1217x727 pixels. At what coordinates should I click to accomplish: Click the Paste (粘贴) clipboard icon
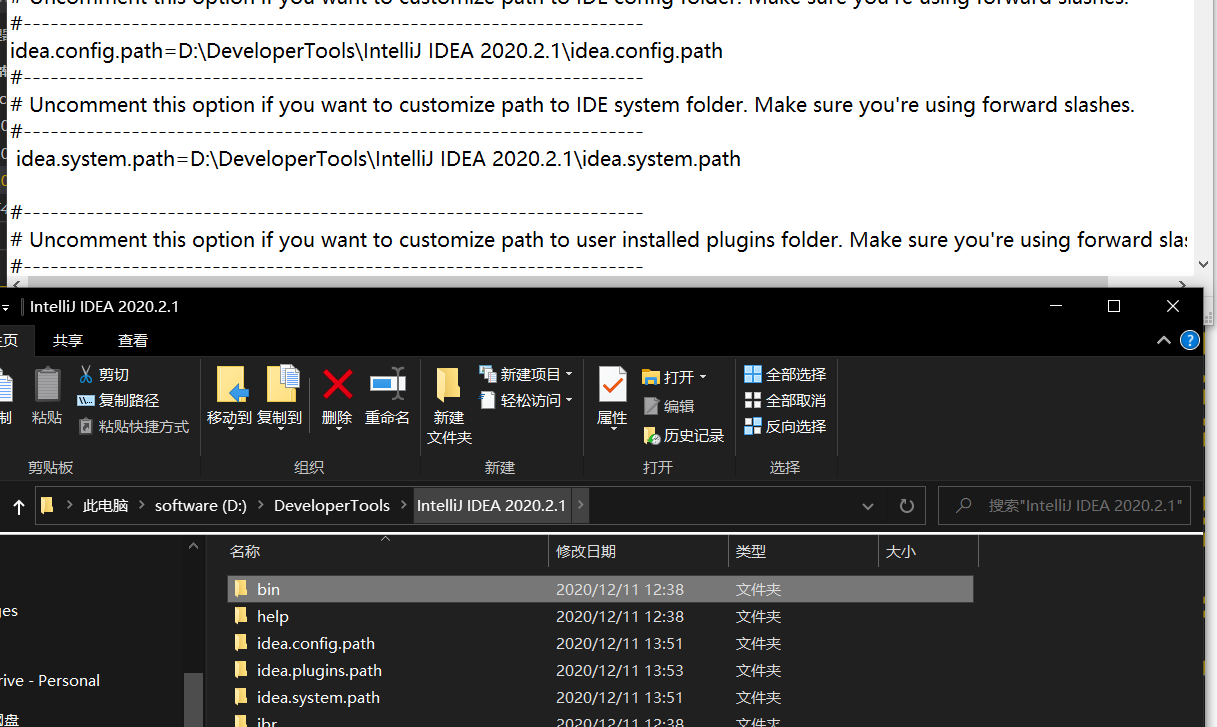point(47,385)
